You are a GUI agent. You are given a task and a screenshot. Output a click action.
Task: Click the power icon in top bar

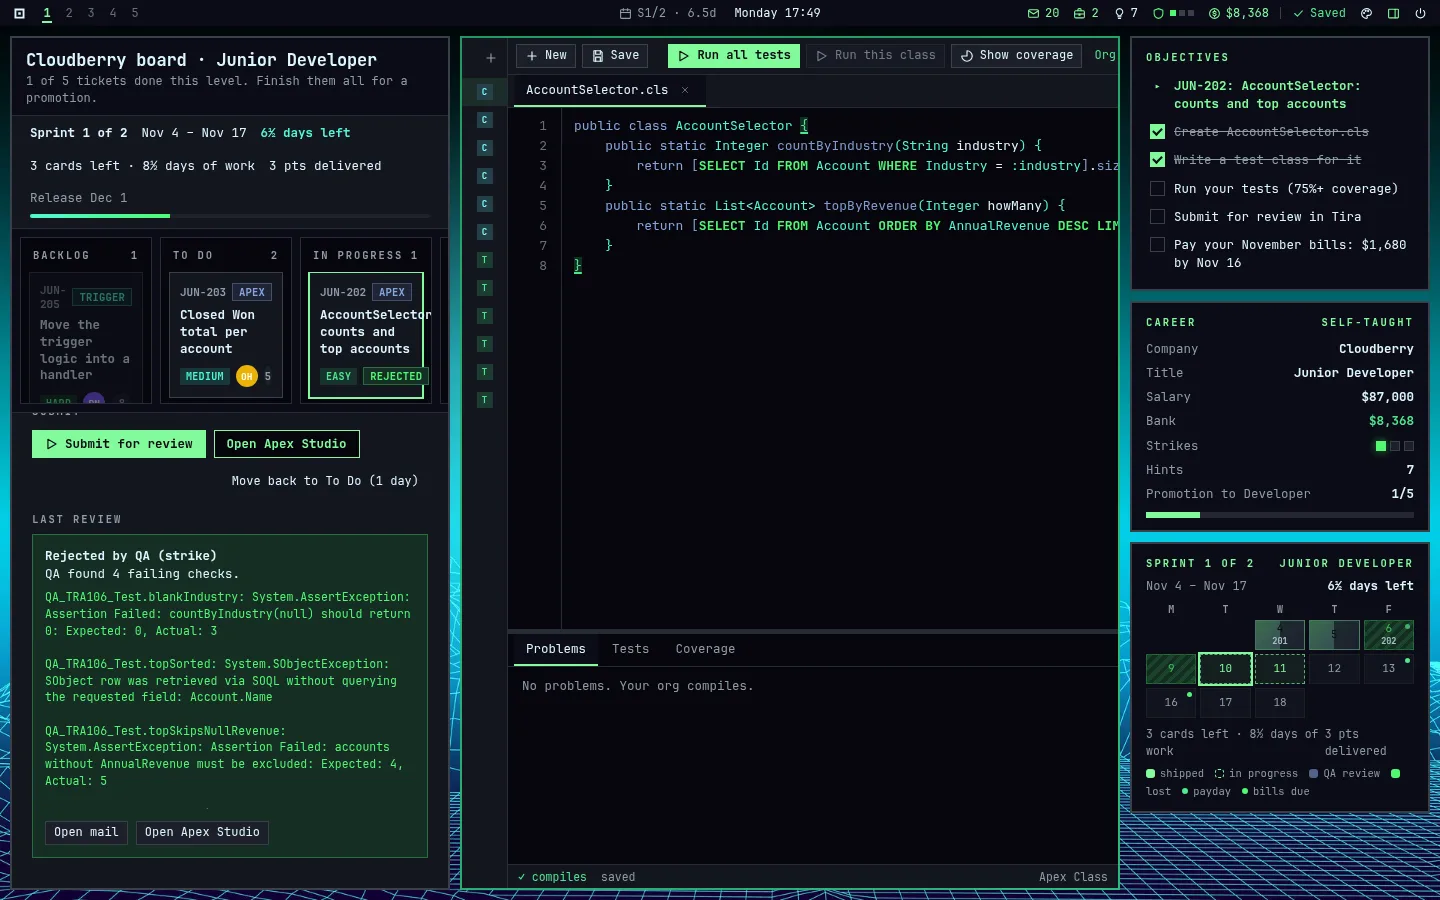1420,13
